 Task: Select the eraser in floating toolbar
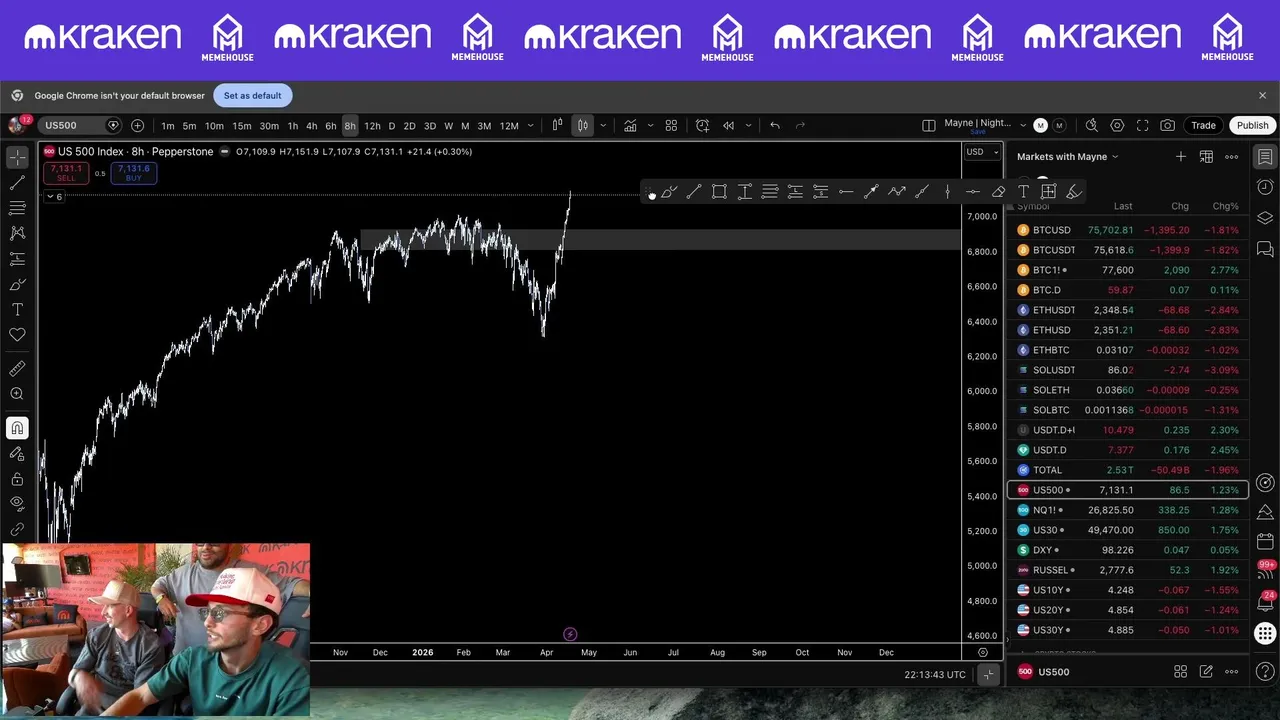[x=998, y=192]
